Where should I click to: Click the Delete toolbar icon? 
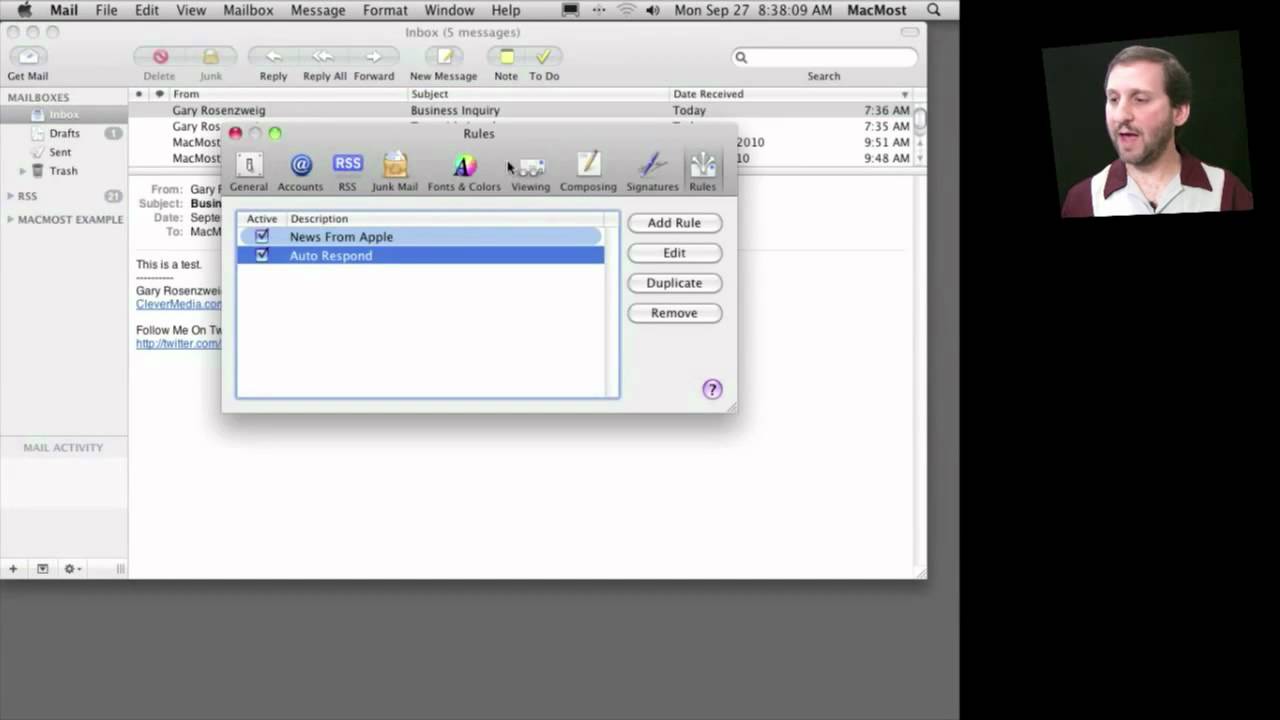coord(160,57)
